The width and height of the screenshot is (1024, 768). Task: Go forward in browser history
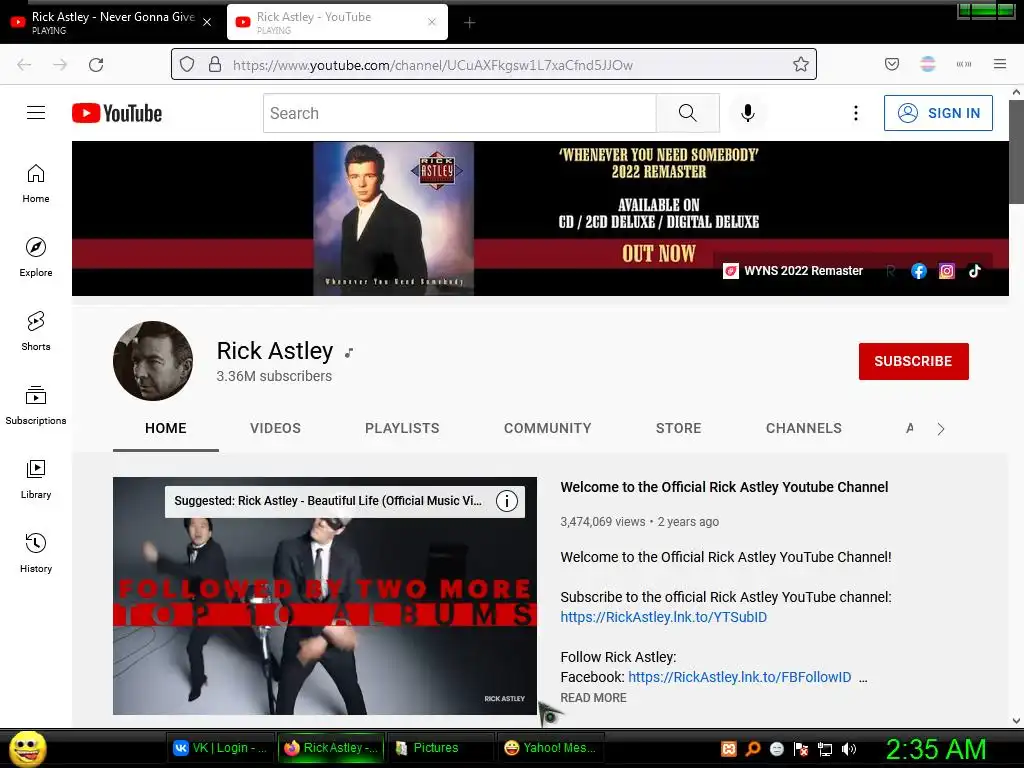click(60, 65)
